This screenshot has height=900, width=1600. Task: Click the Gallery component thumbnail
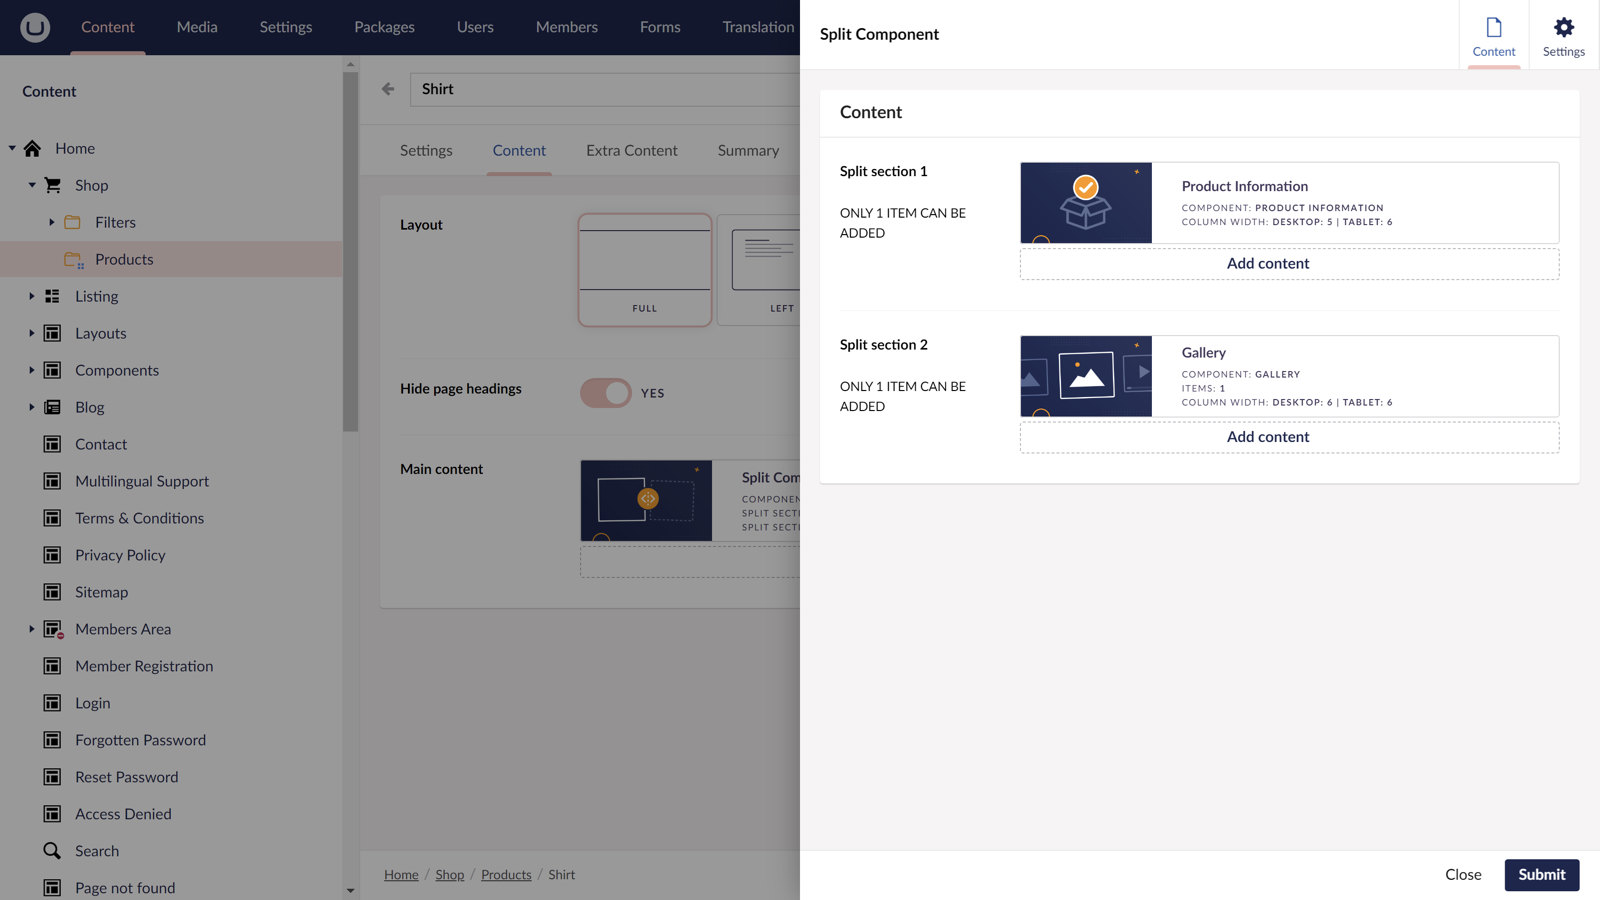(1085, 376)
